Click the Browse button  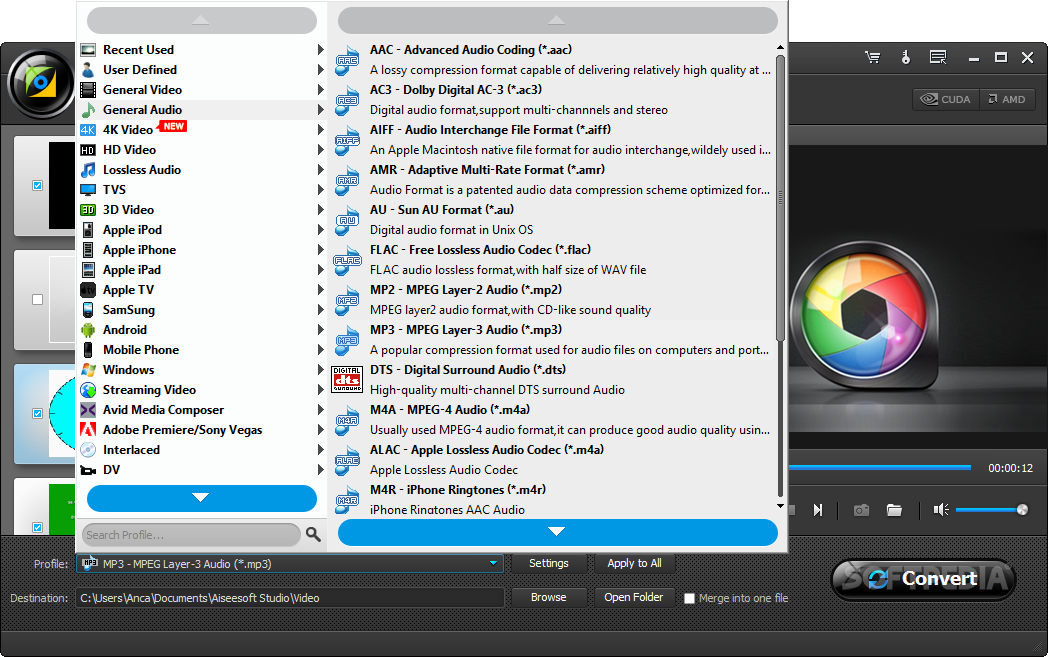[549, 598]
